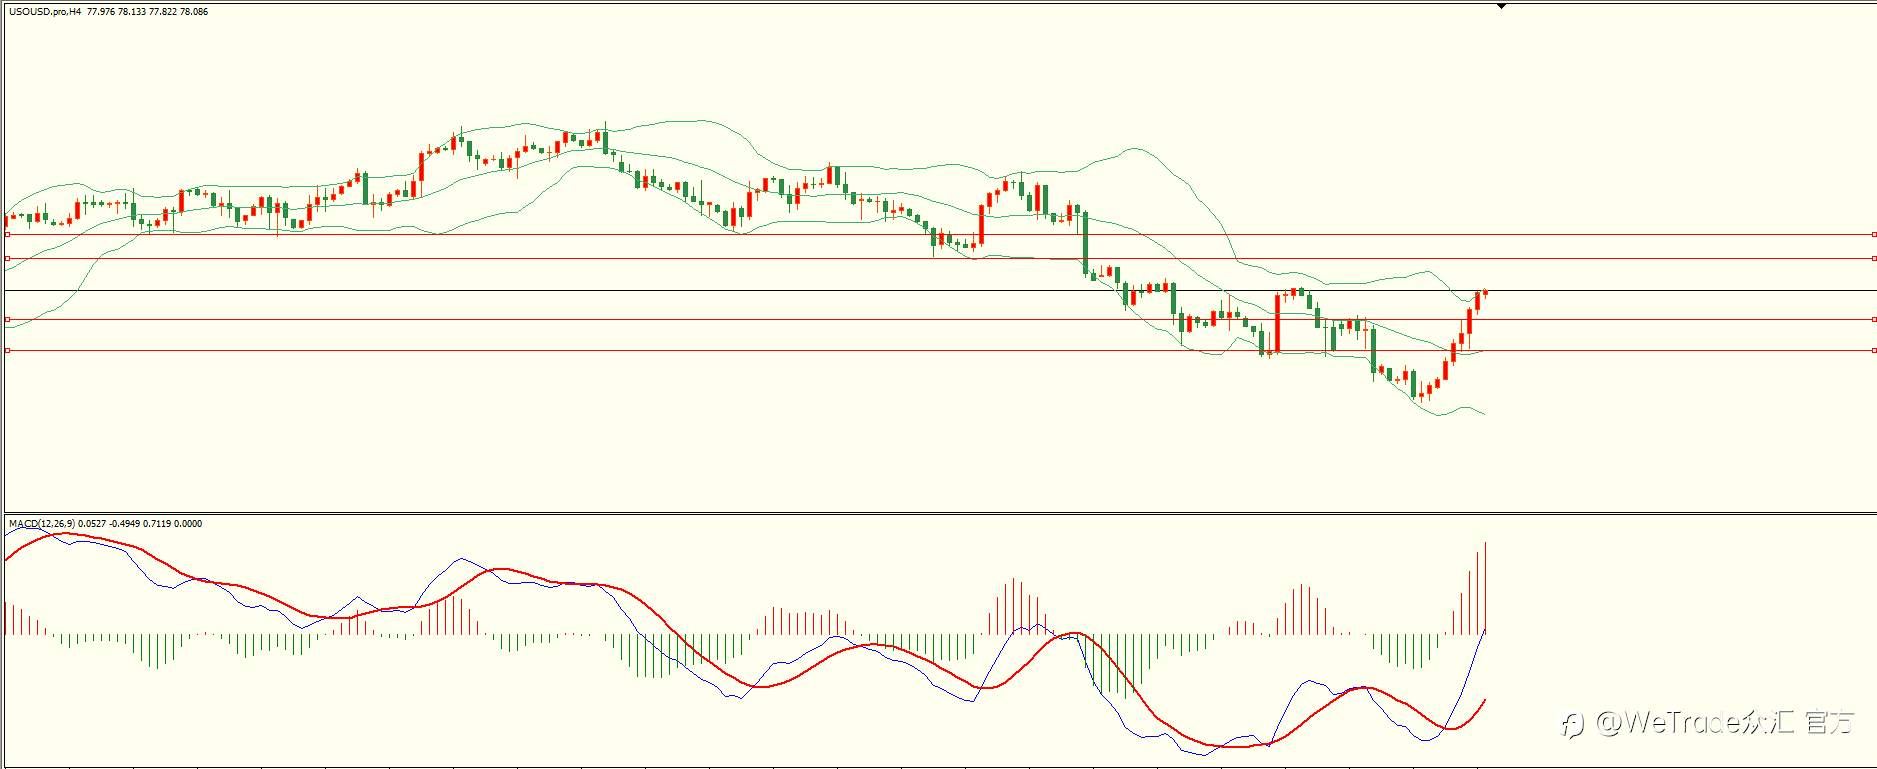Screen dimensions: 1877x769
Task: Select the uppermost red horizontal line
Action: coord(940,235)
